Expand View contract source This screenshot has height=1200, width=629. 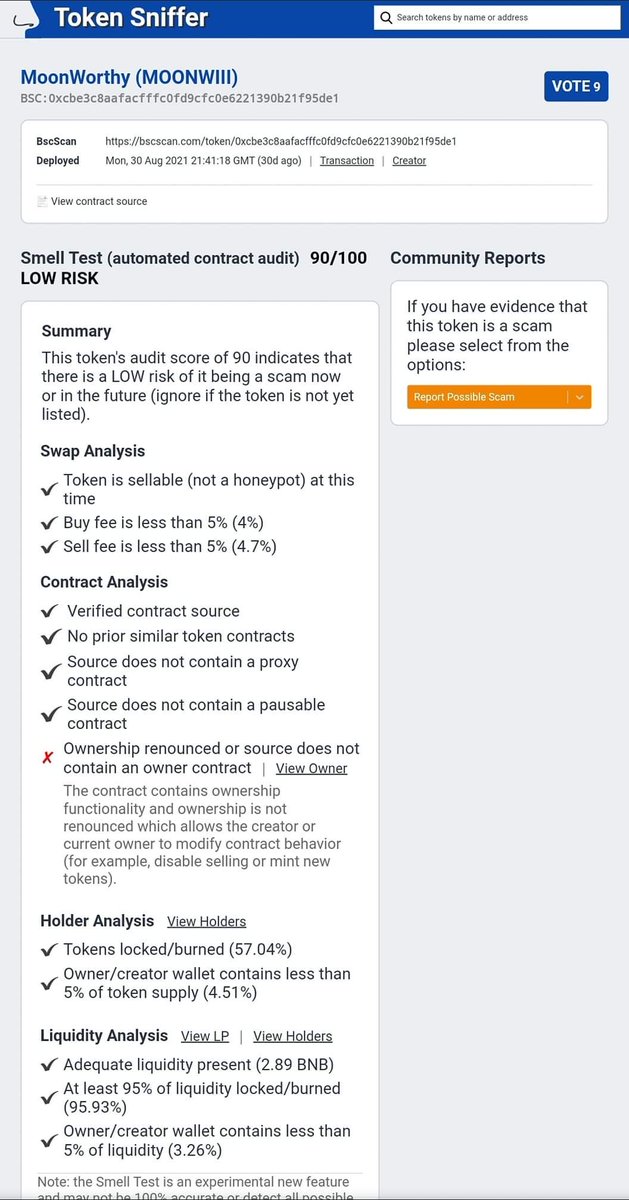click(99, 201)
